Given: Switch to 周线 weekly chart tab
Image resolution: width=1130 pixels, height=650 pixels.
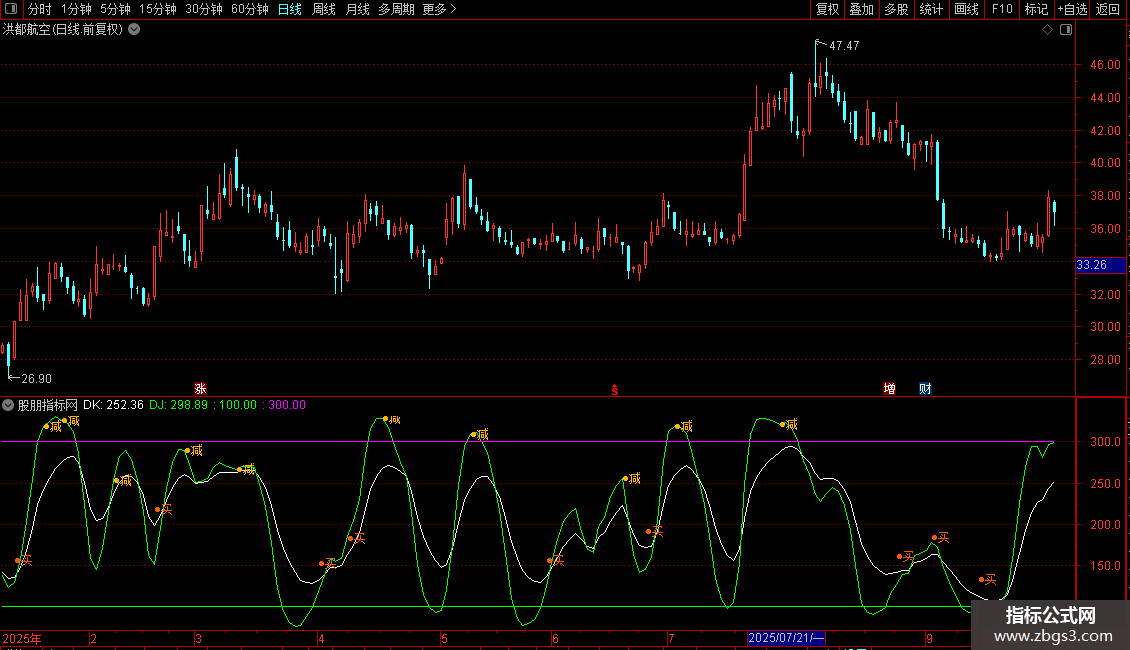Looking at the screenshot, I should [324, 9].
